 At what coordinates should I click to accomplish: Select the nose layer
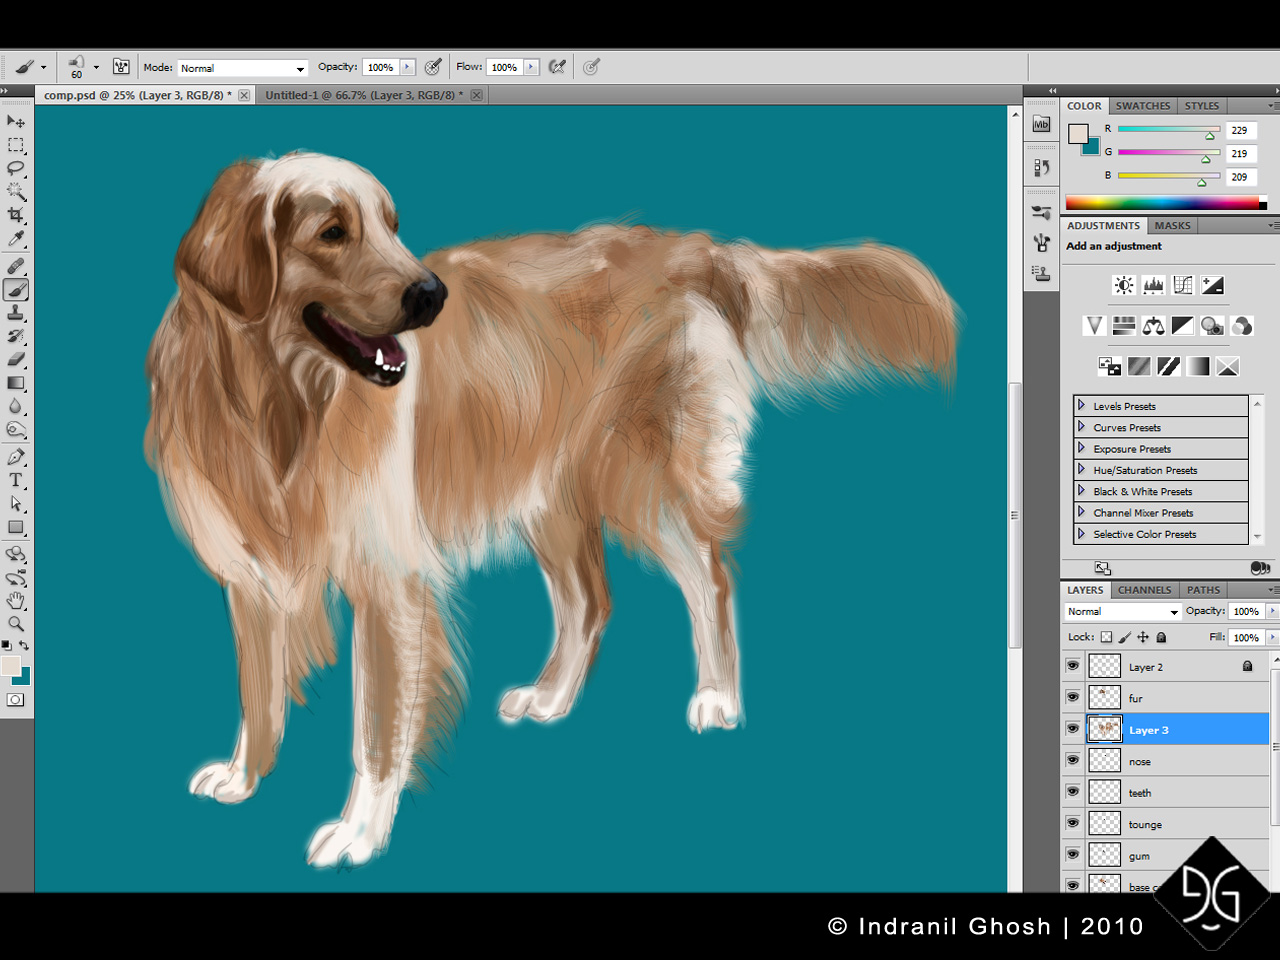pyautogui.click(x=1140, y=760)
